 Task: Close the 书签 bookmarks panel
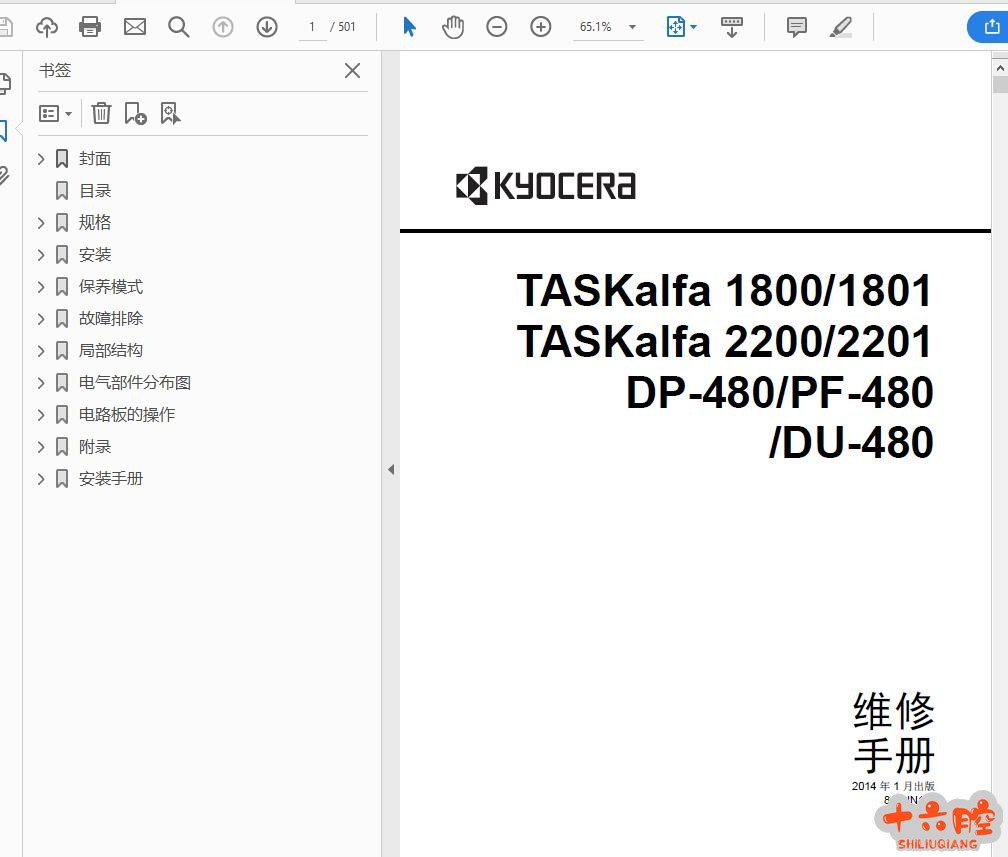pyautogui.click(x=352, y=70)
